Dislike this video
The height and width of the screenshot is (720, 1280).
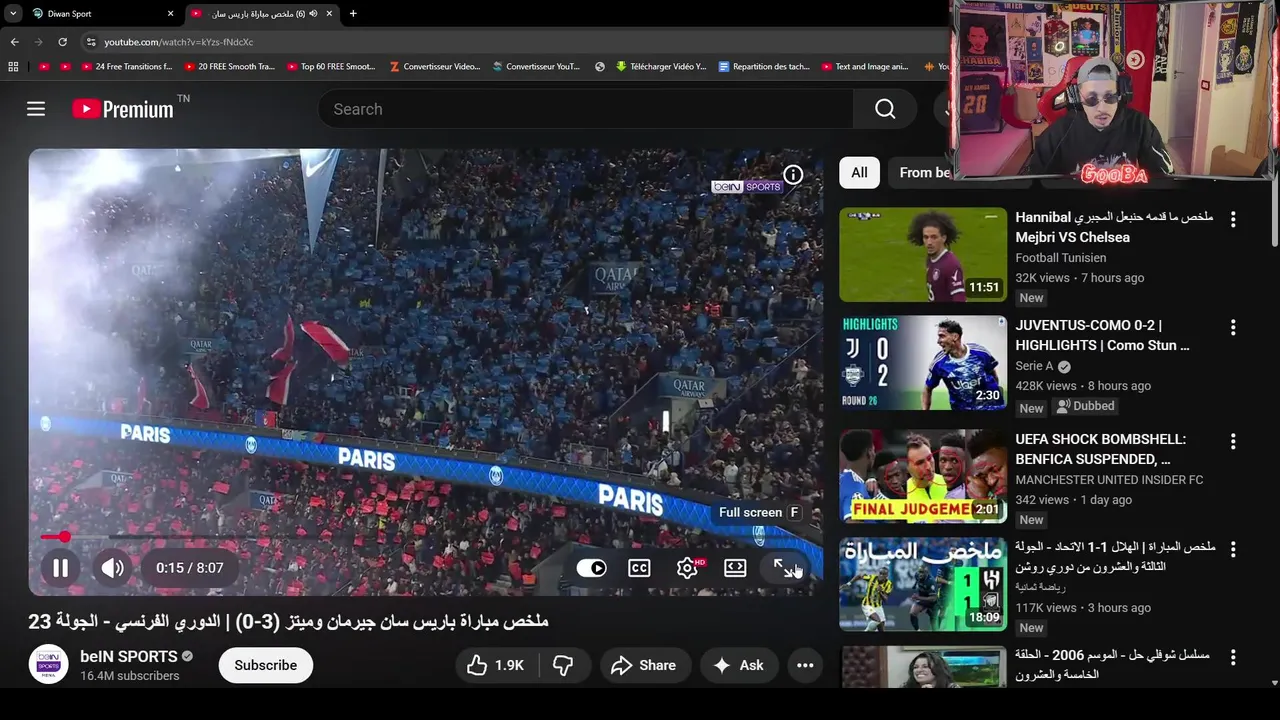pyautogui.click(x=564, y=665)
